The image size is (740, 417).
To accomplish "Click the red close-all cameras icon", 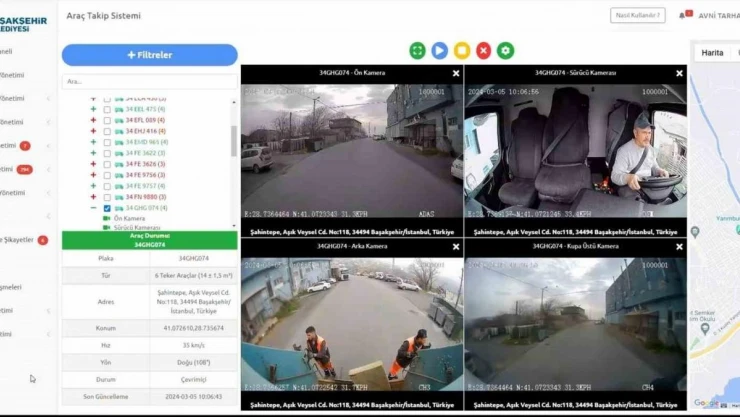I will point(484,50).
